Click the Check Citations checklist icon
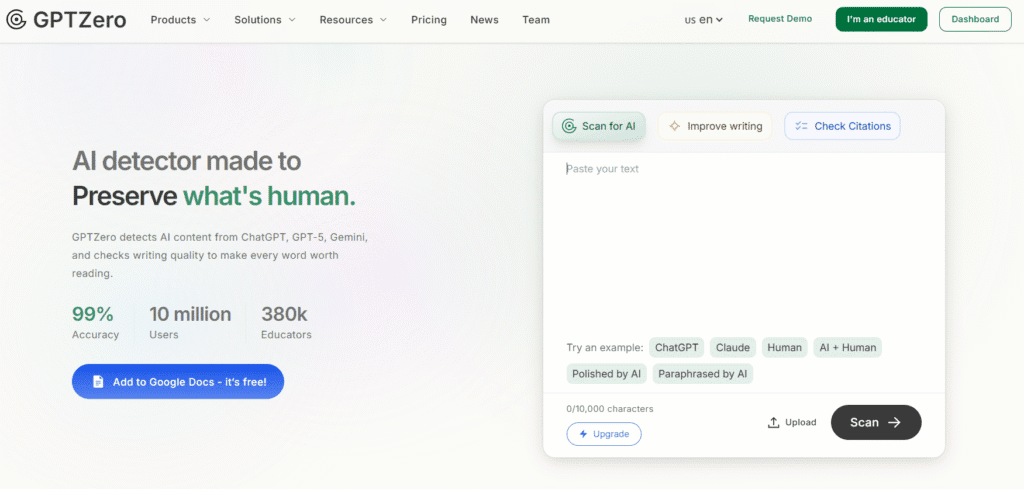The image size is (1024, 489). pyautogui.click(x=801, y=126)
